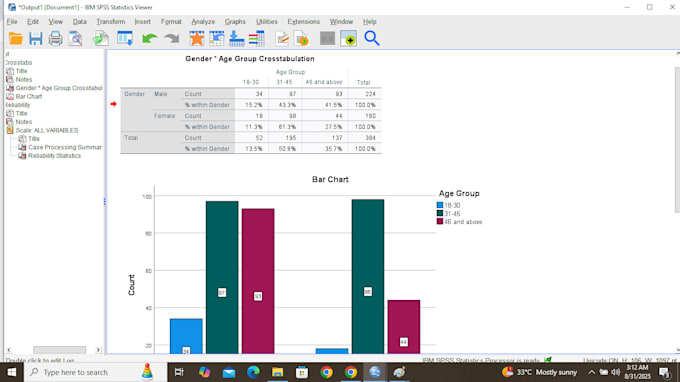Viewport: 680px width, 382px height.
Task: Open the View menu
Action: (x=56, y=22)
